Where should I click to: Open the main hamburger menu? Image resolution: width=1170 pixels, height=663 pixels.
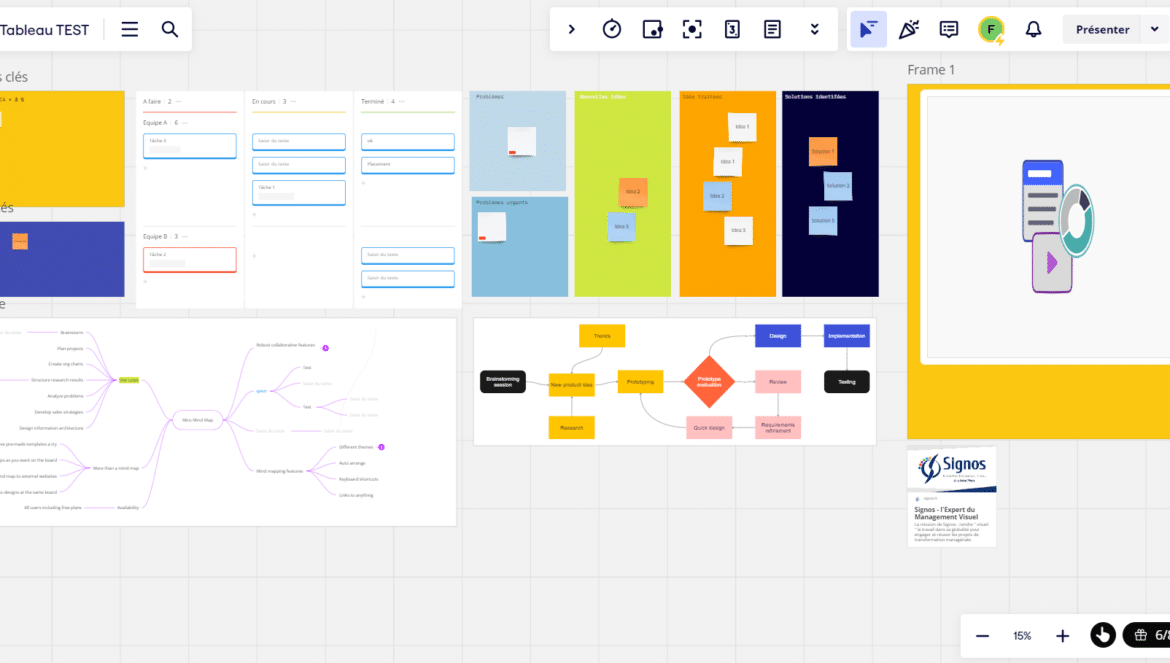(x=130, y=30)
